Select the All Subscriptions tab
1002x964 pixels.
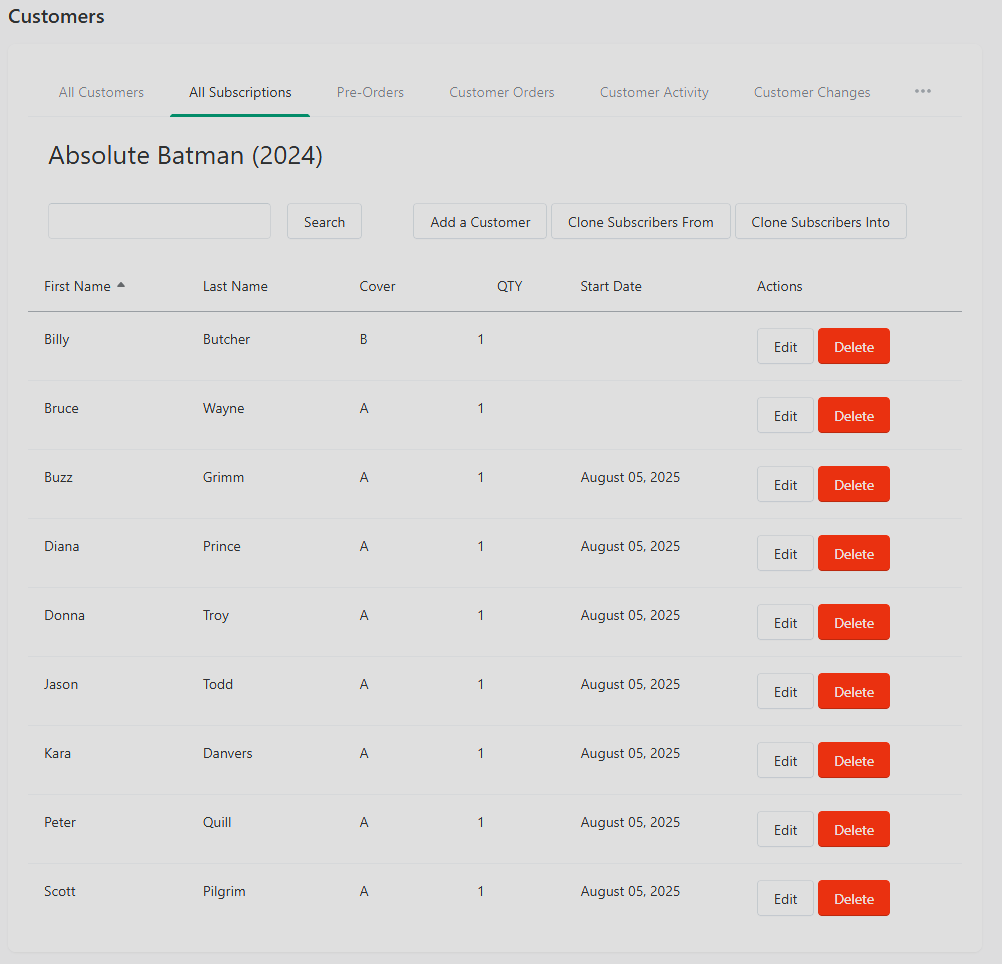click(240, 92)
